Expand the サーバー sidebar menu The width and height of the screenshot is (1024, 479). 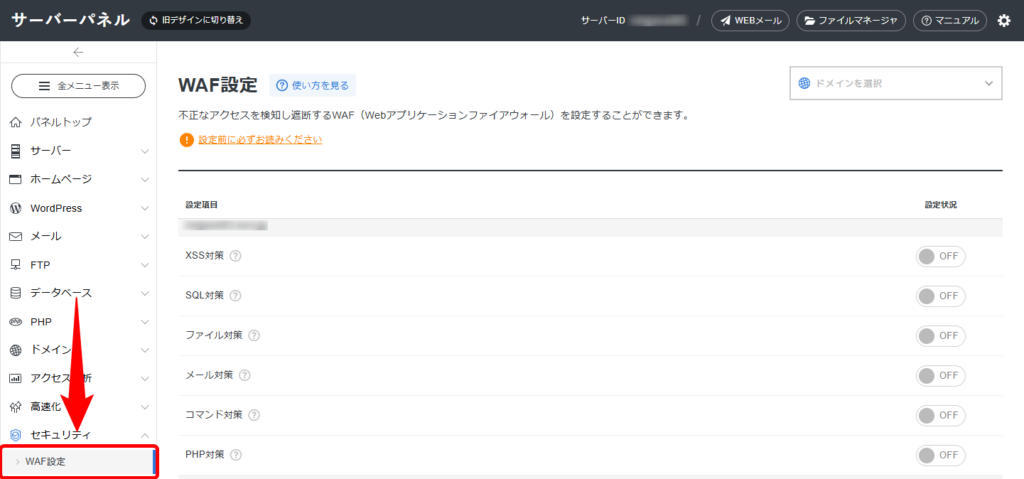click(x=78, y=151)
